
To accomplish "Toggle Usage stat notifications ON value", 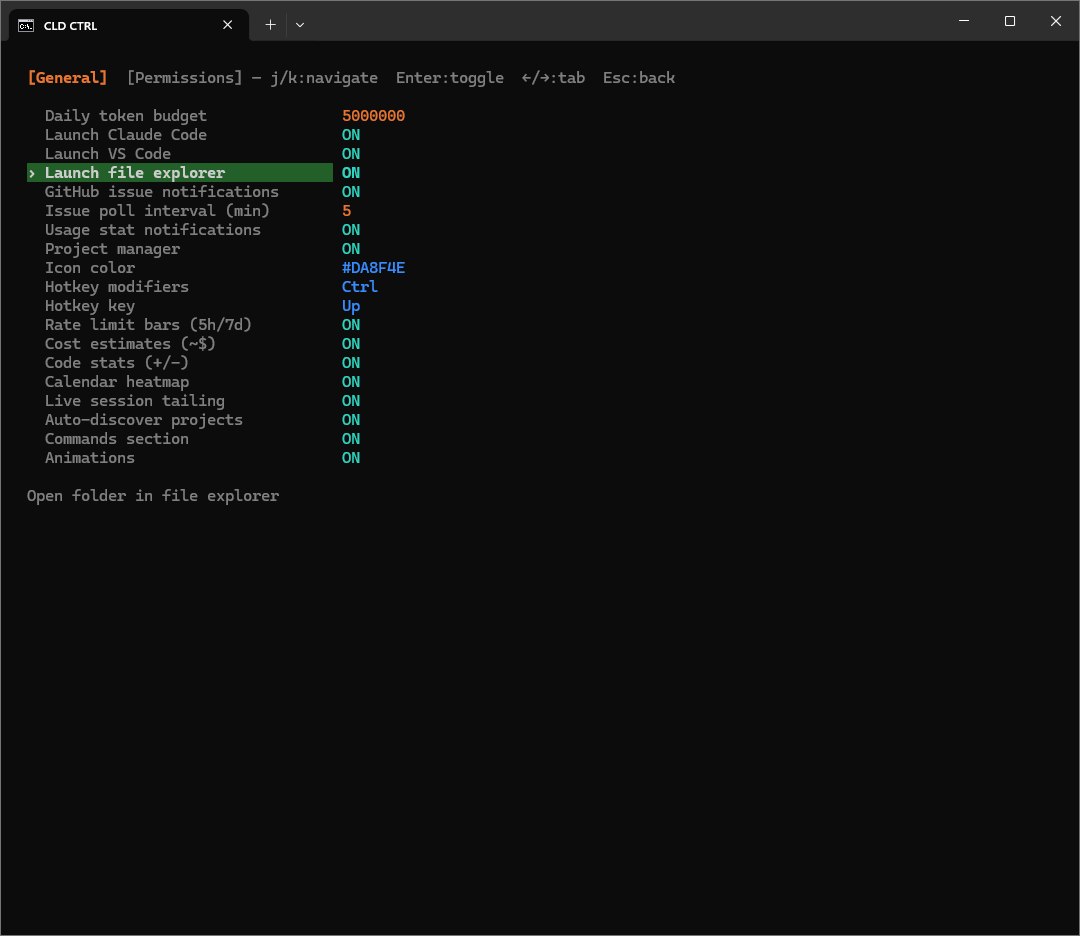I will (x=351, y=230).
